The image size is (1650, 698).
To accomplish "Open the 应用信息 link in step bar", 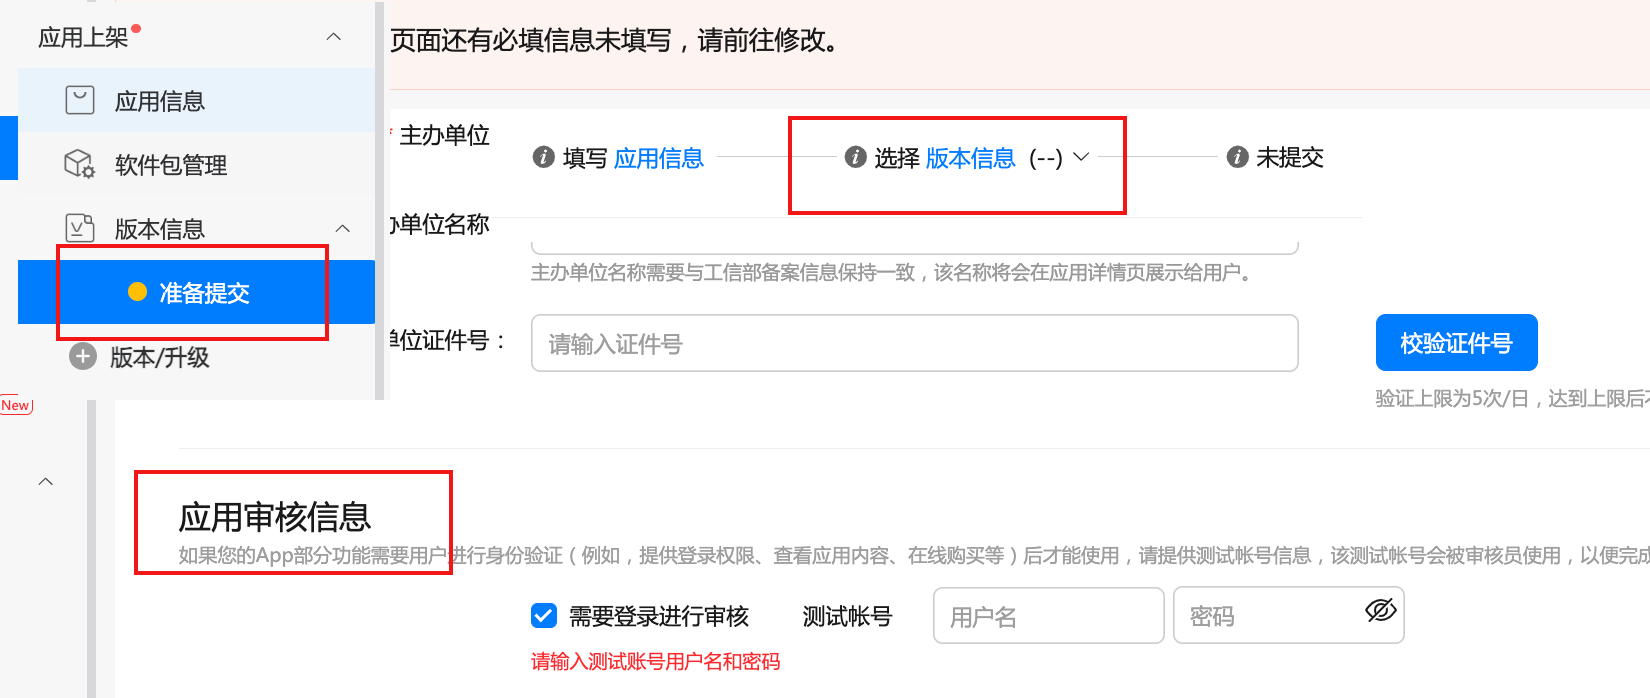I will click(x=659, y=158).
